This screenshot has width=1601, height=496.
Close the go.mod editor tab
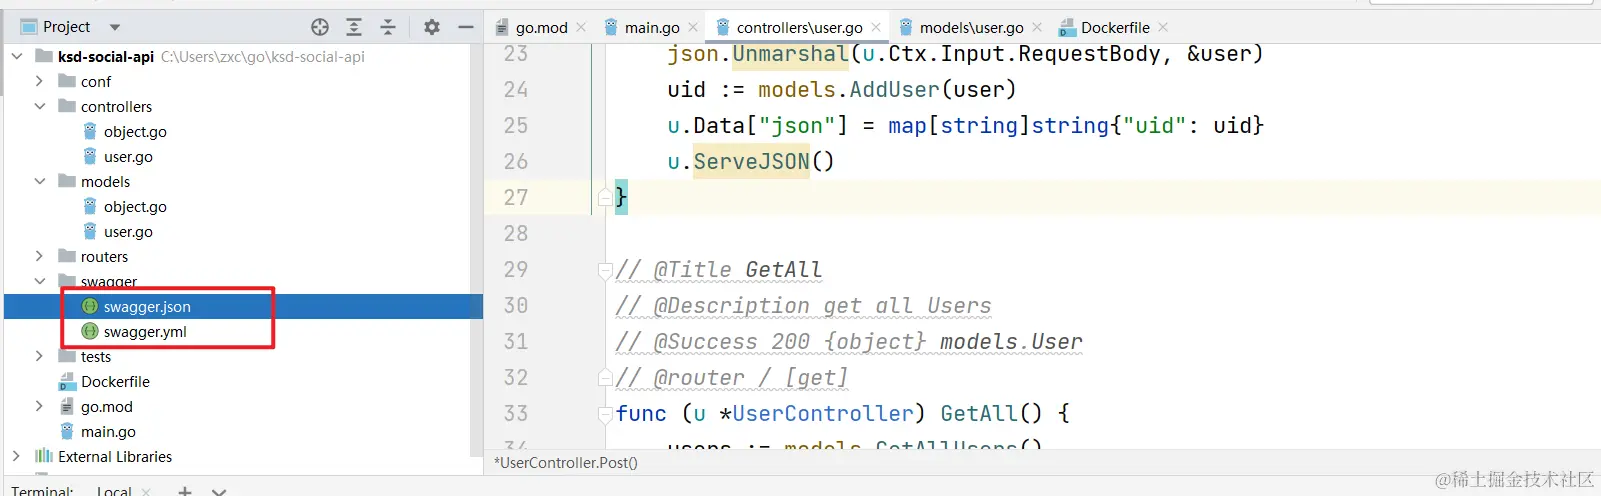click(581, 28)
